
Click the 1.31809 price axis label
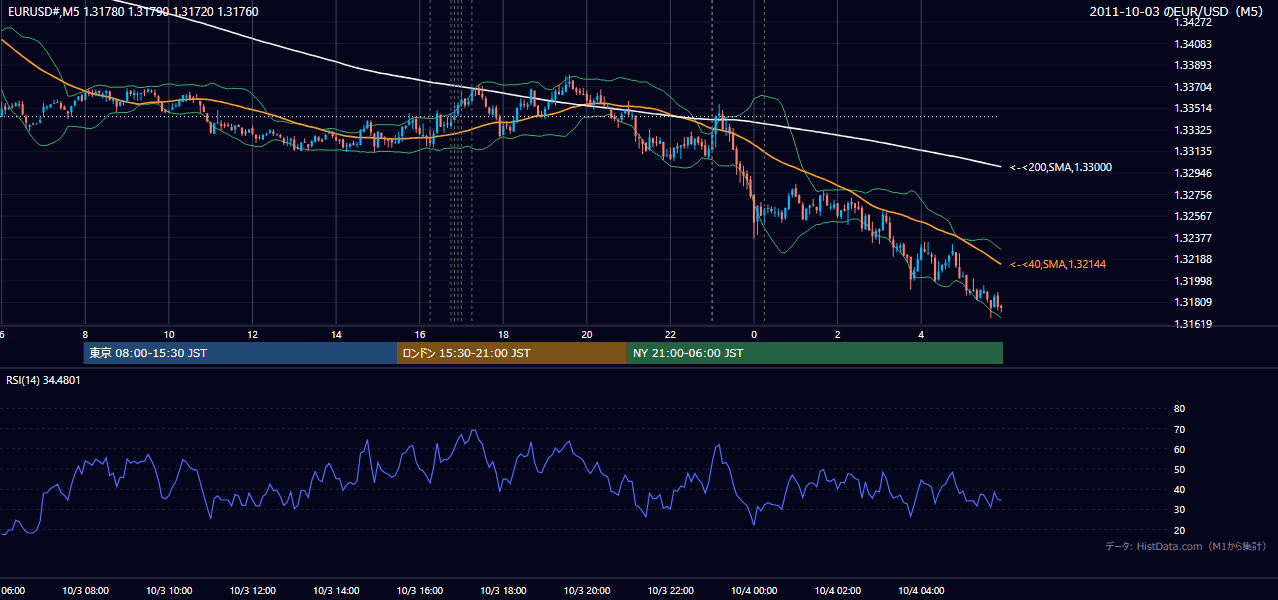(1192, 302)
